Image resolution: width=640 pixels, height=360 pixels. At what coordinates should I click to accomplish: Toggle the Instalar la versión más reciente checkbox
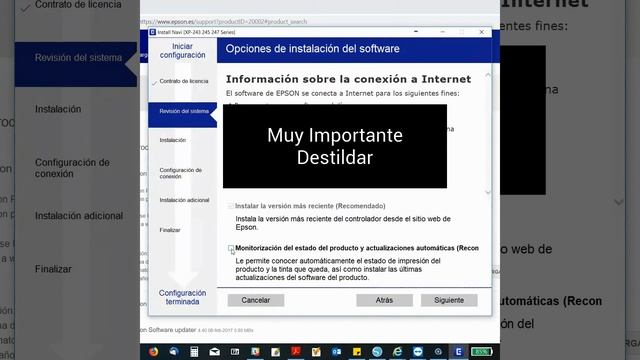click(231, 206)
